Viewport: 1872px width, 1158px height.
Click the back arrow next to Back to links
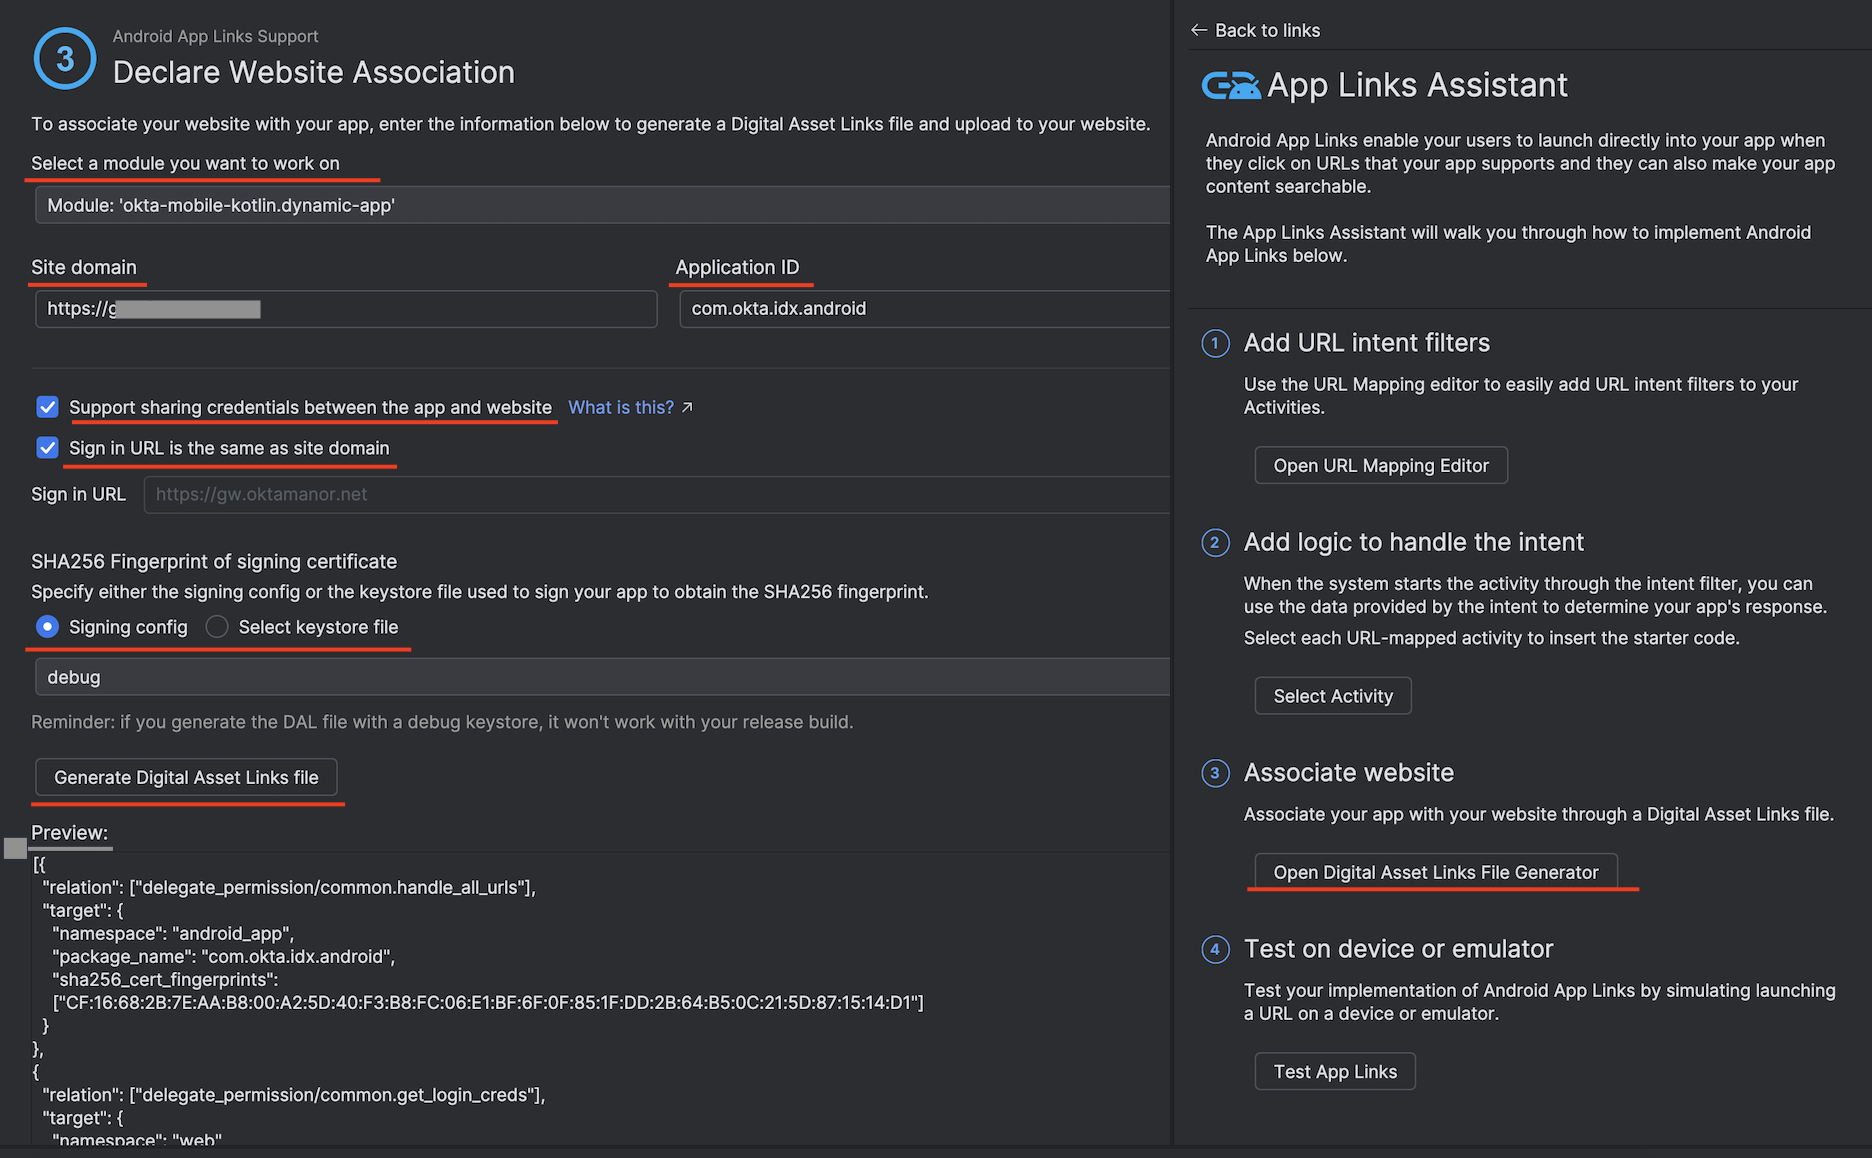click(x=1199, y=30)
